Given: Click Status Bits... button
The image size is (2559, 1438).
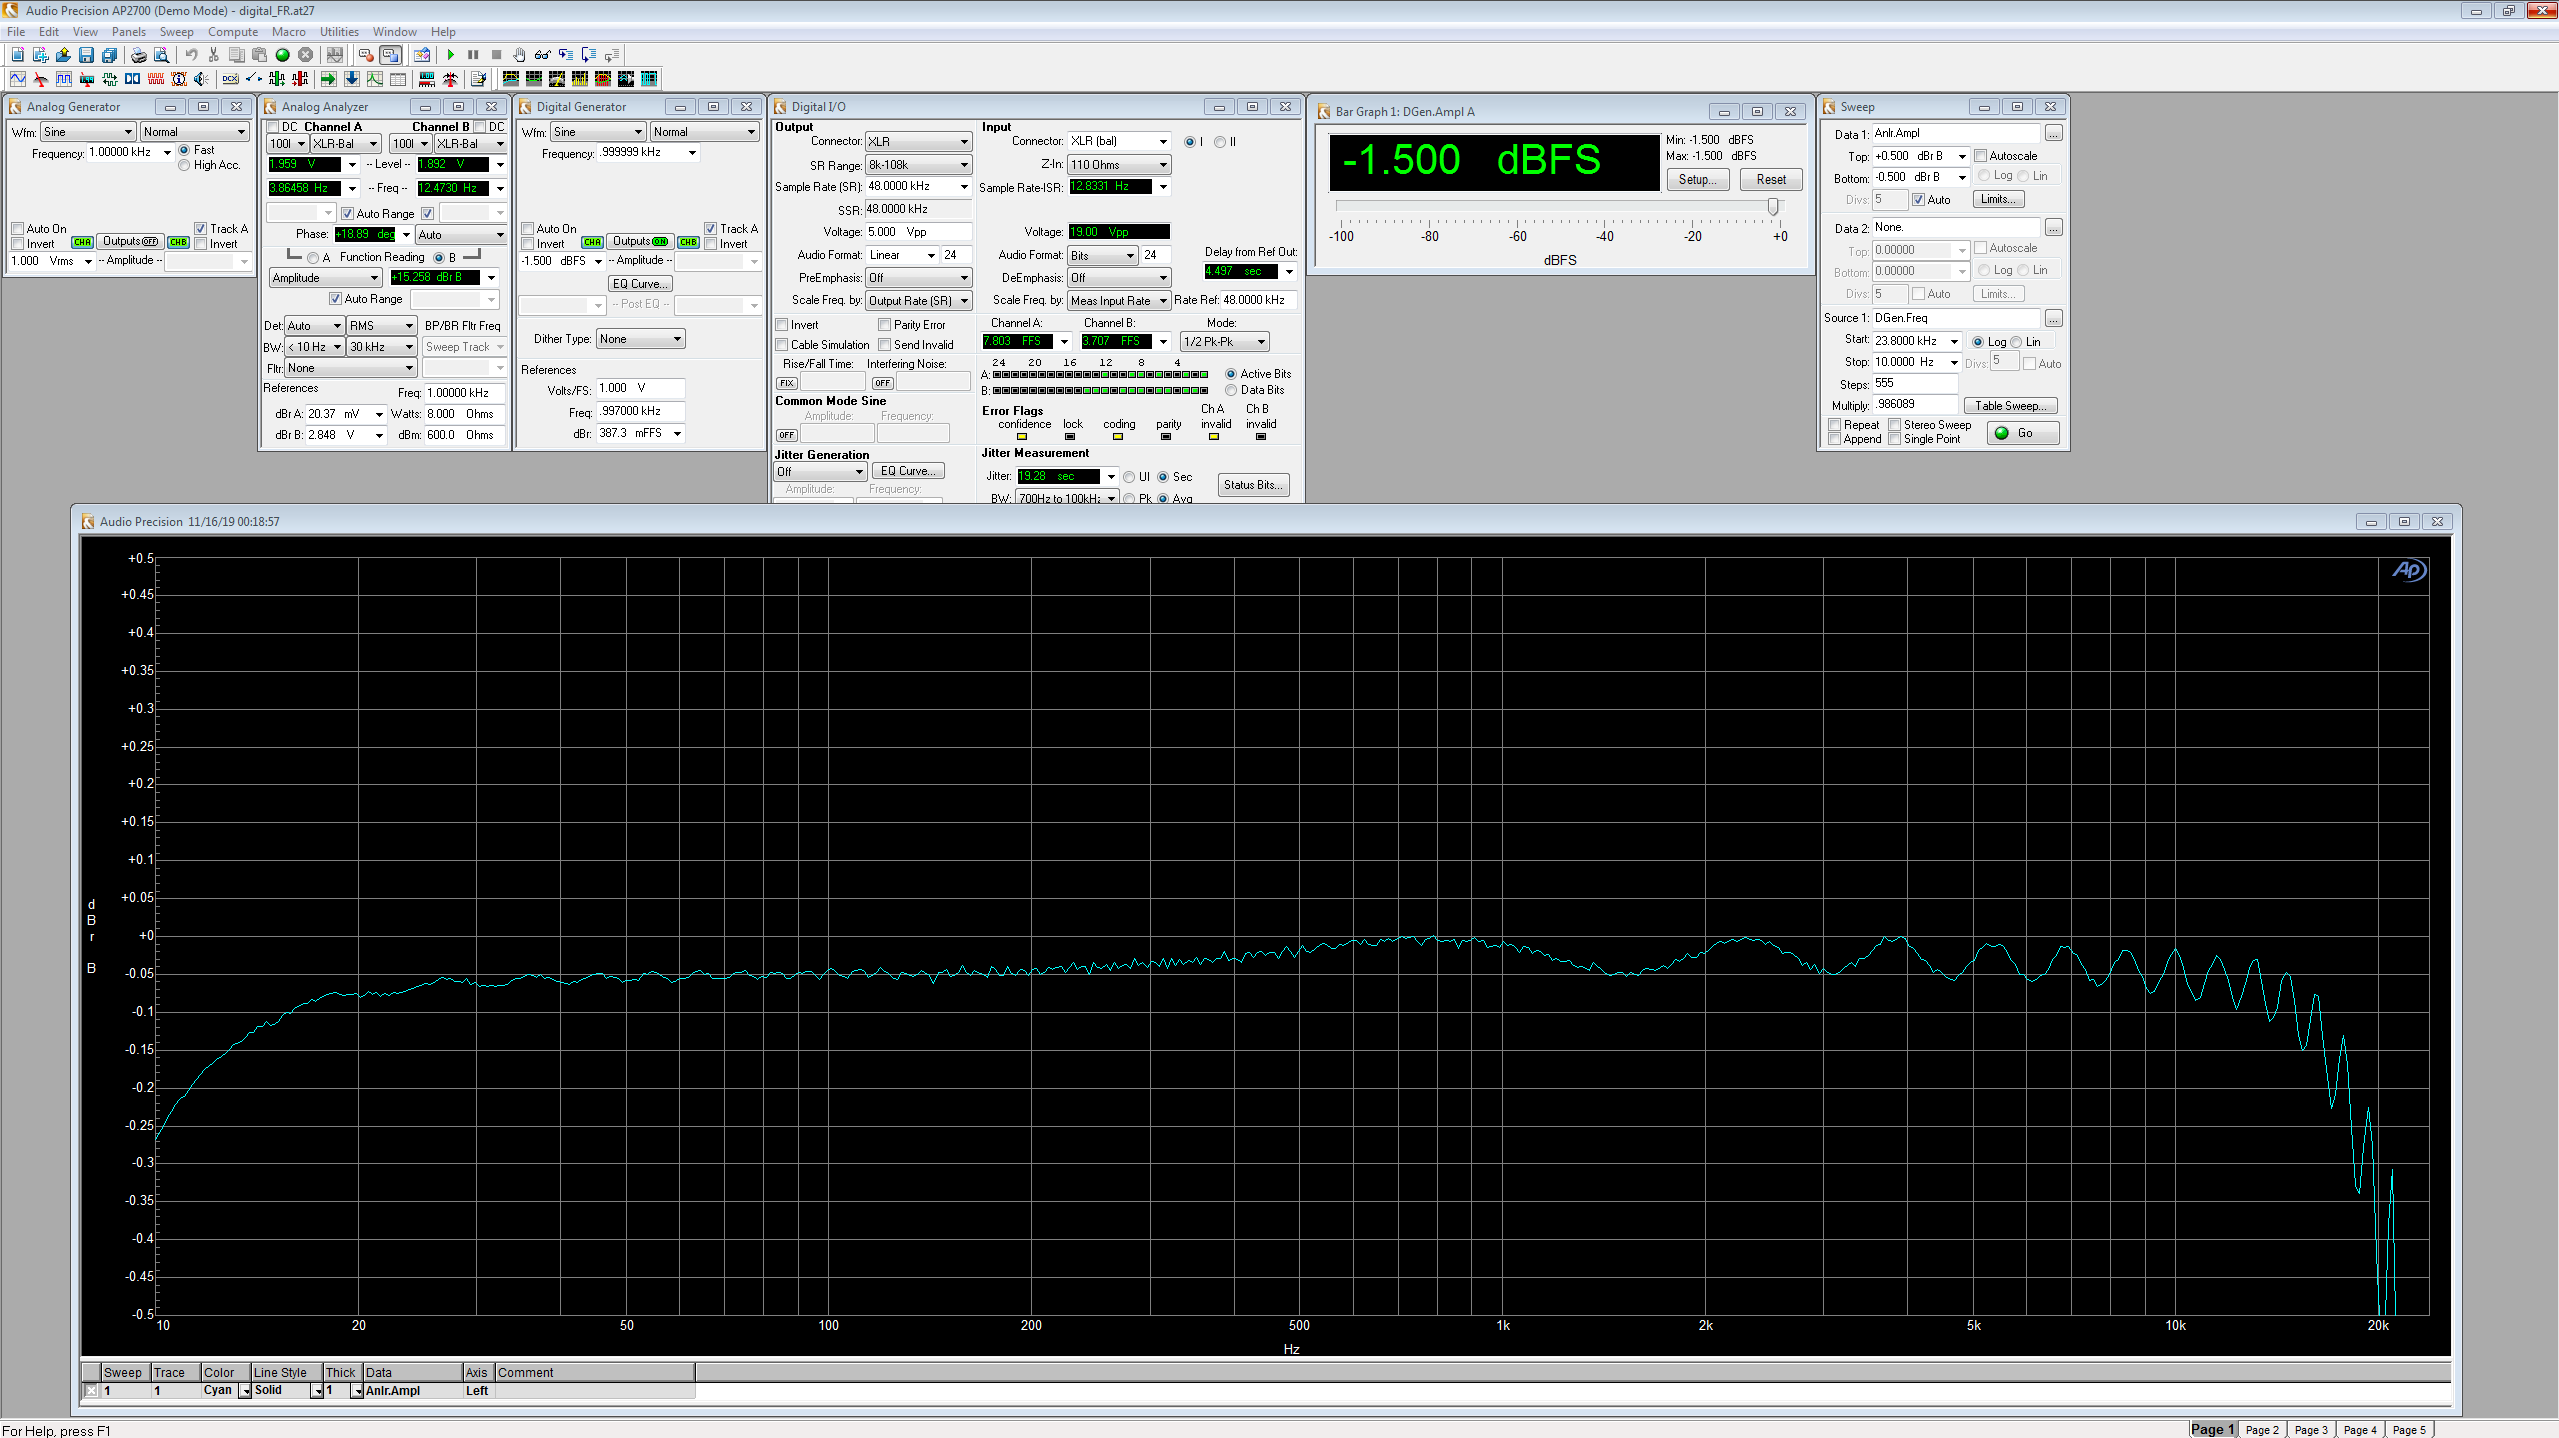Looking at the screenshot, I should (1253, 485).
